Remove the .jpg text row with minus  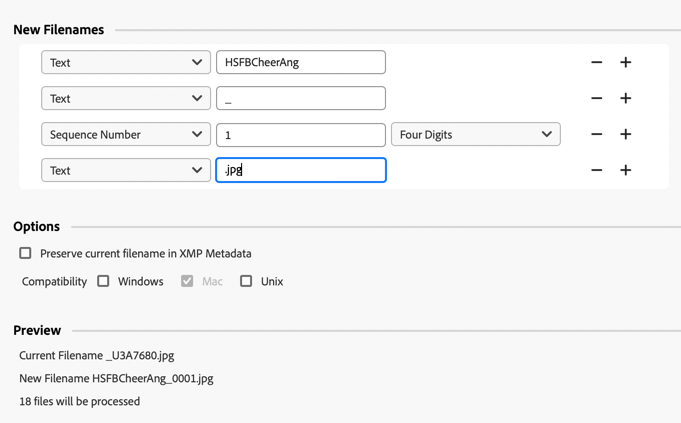point(597,170)
